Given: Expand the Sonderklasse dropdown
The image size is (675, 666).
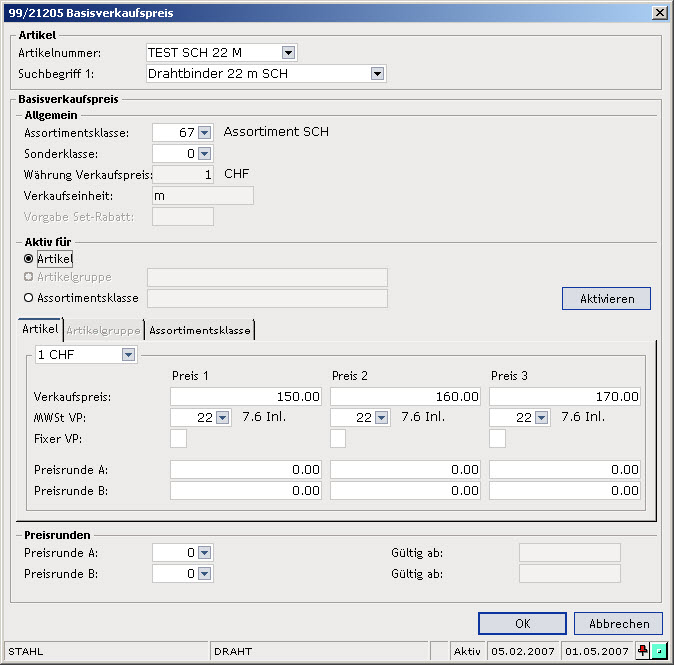Looking at the screenshot, I should (204, 153).
